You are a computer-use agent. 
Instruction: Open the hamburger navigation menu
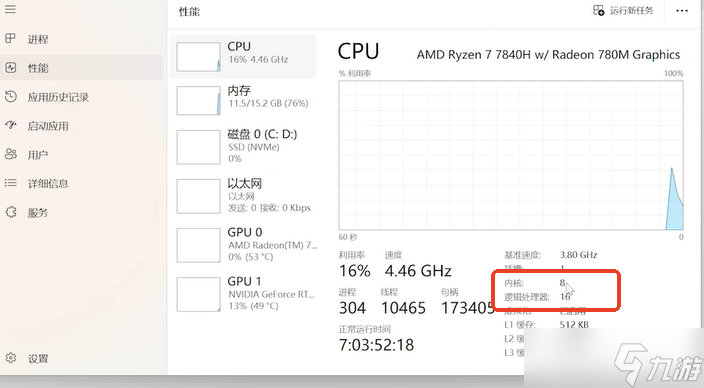tap(10, 9)
